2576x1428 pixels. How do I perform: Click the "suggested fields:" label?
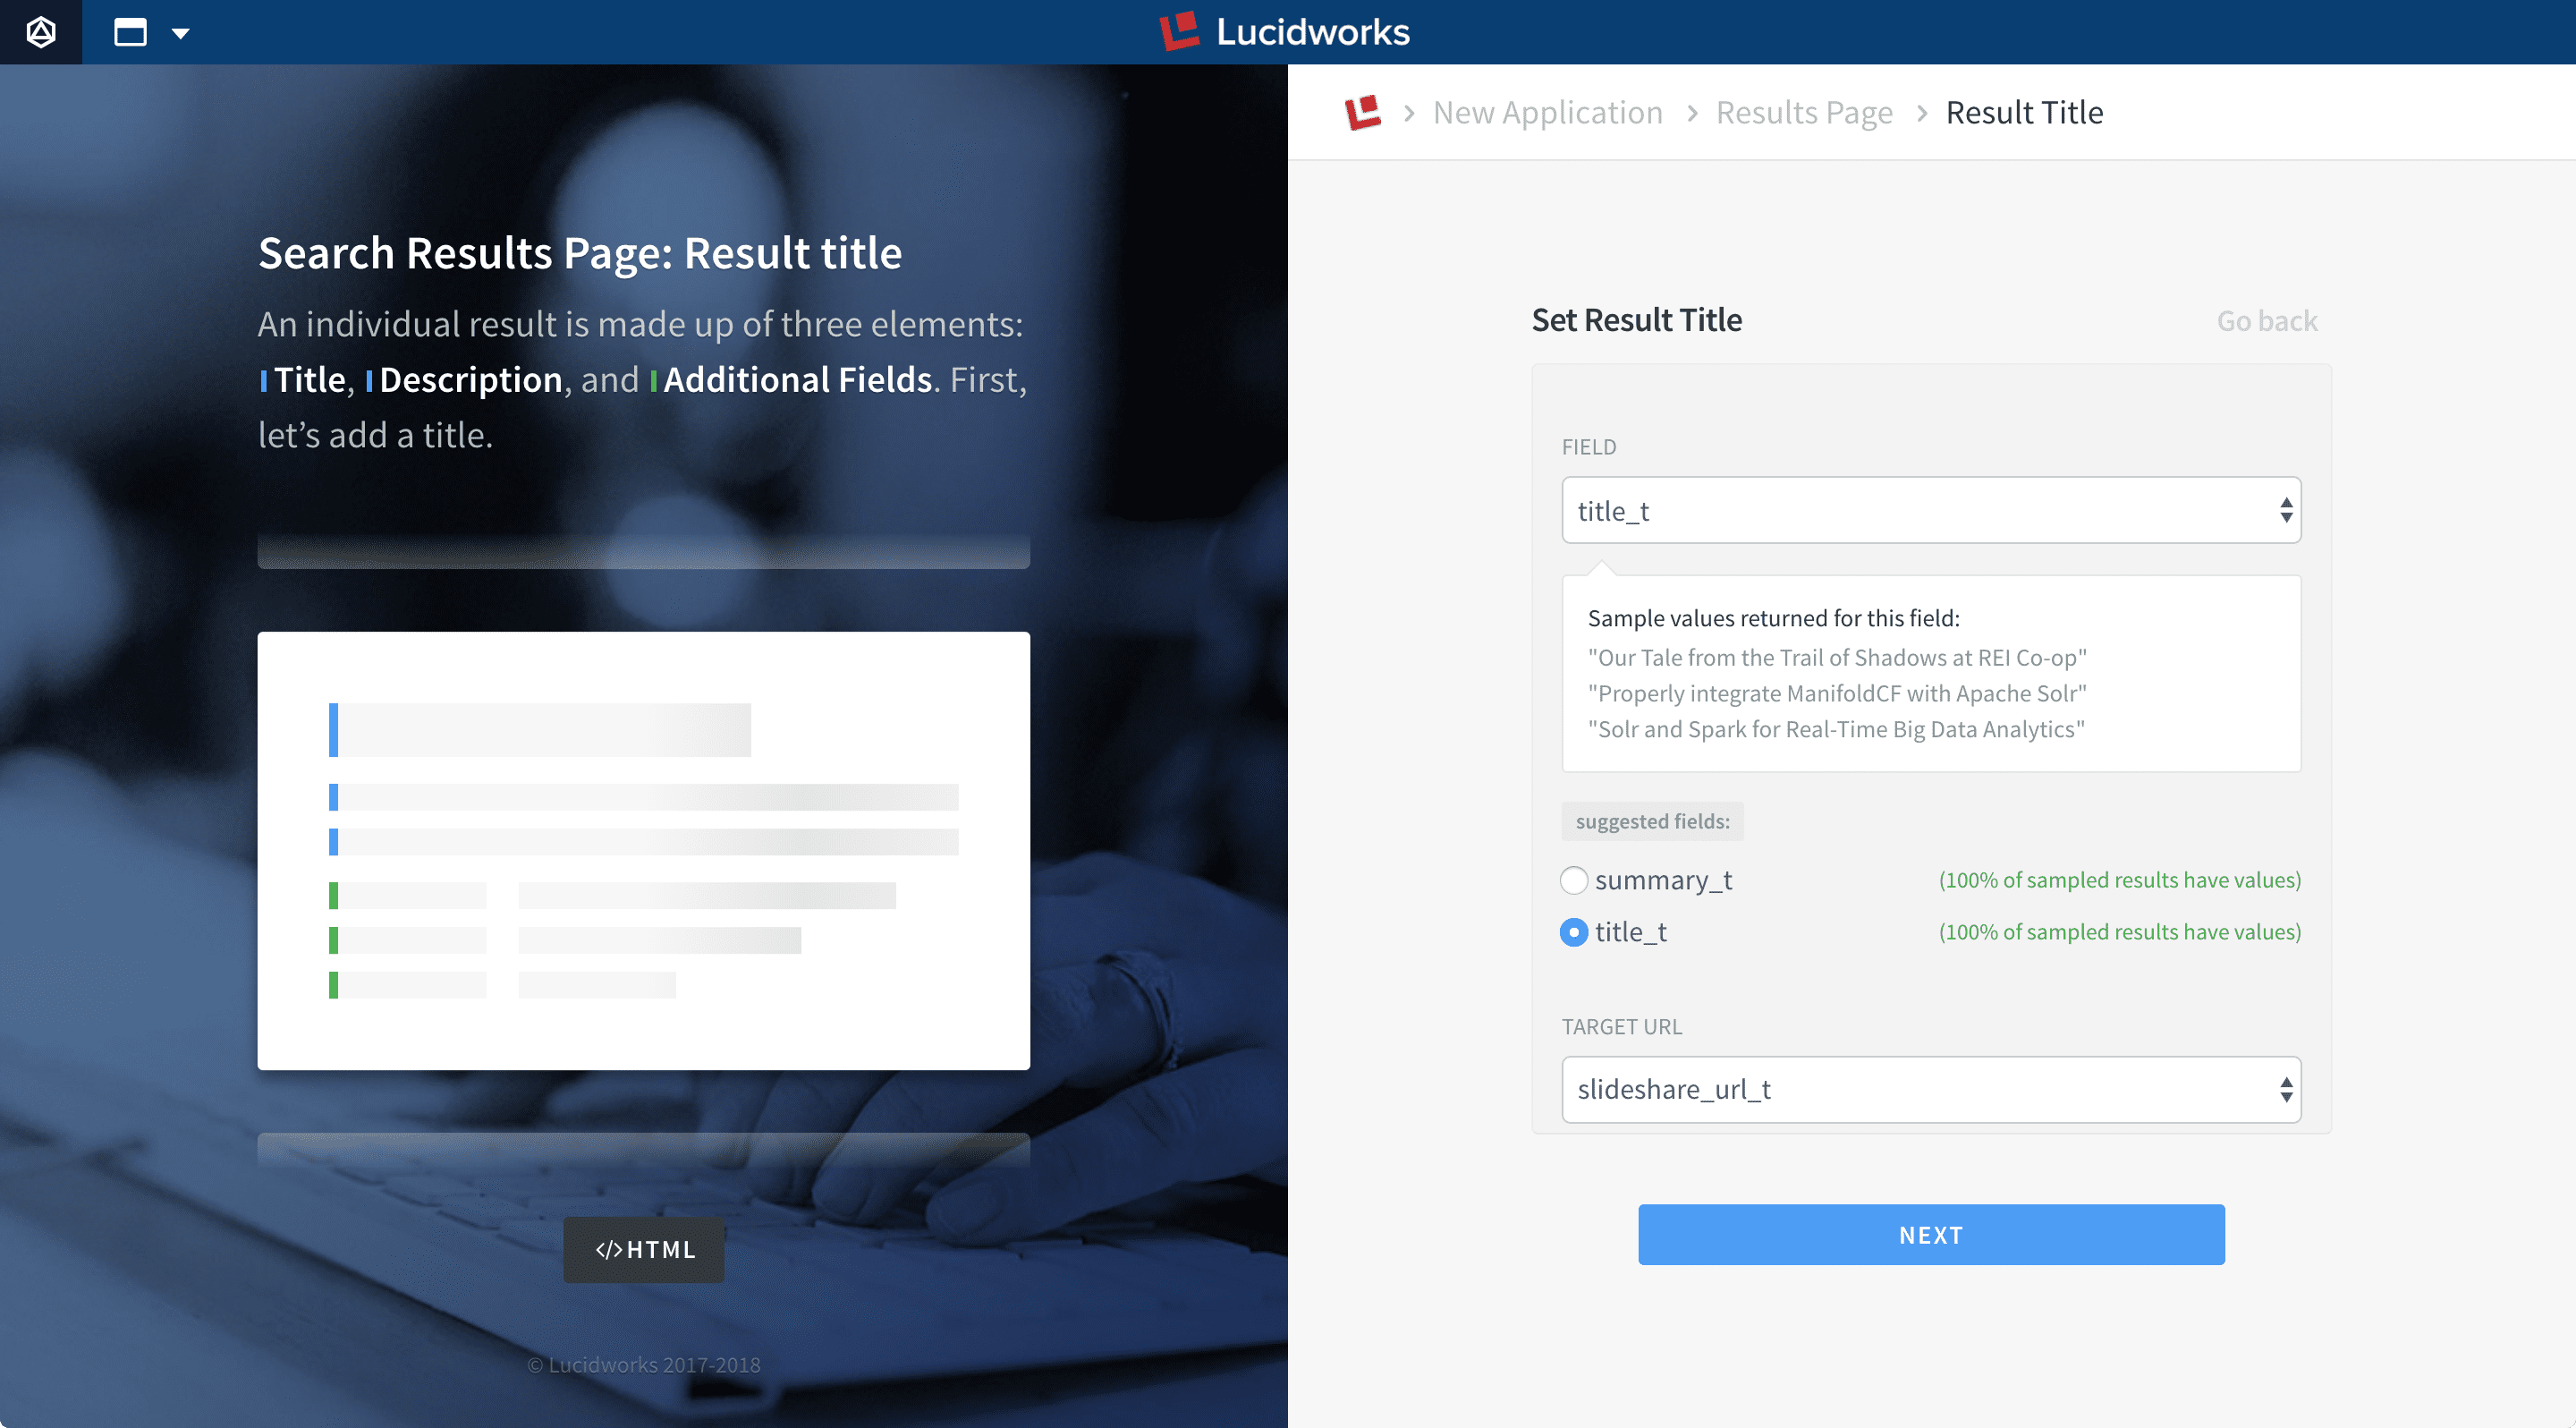click(x=1652, y=821)
